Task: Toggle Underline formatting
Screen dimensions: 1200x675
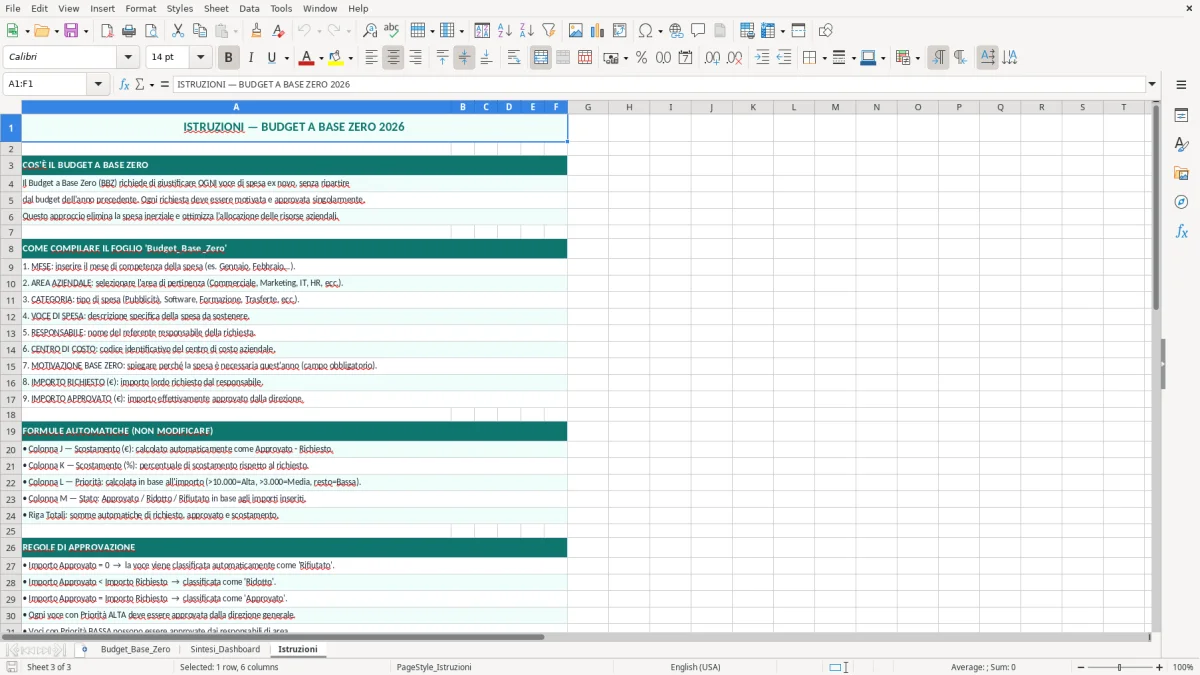Action: click(x=272, y=58)
